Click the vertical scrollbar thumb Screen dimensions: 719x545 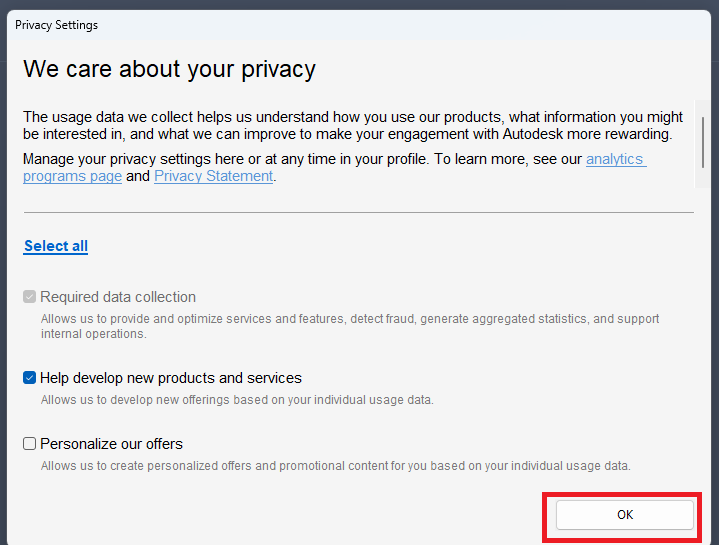tap(704, 140)
